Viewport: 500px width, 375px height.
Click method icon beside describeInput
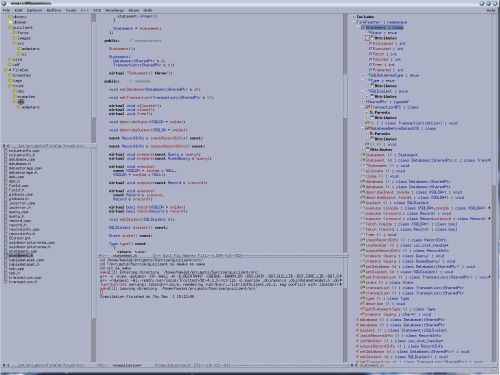(363, 192)
